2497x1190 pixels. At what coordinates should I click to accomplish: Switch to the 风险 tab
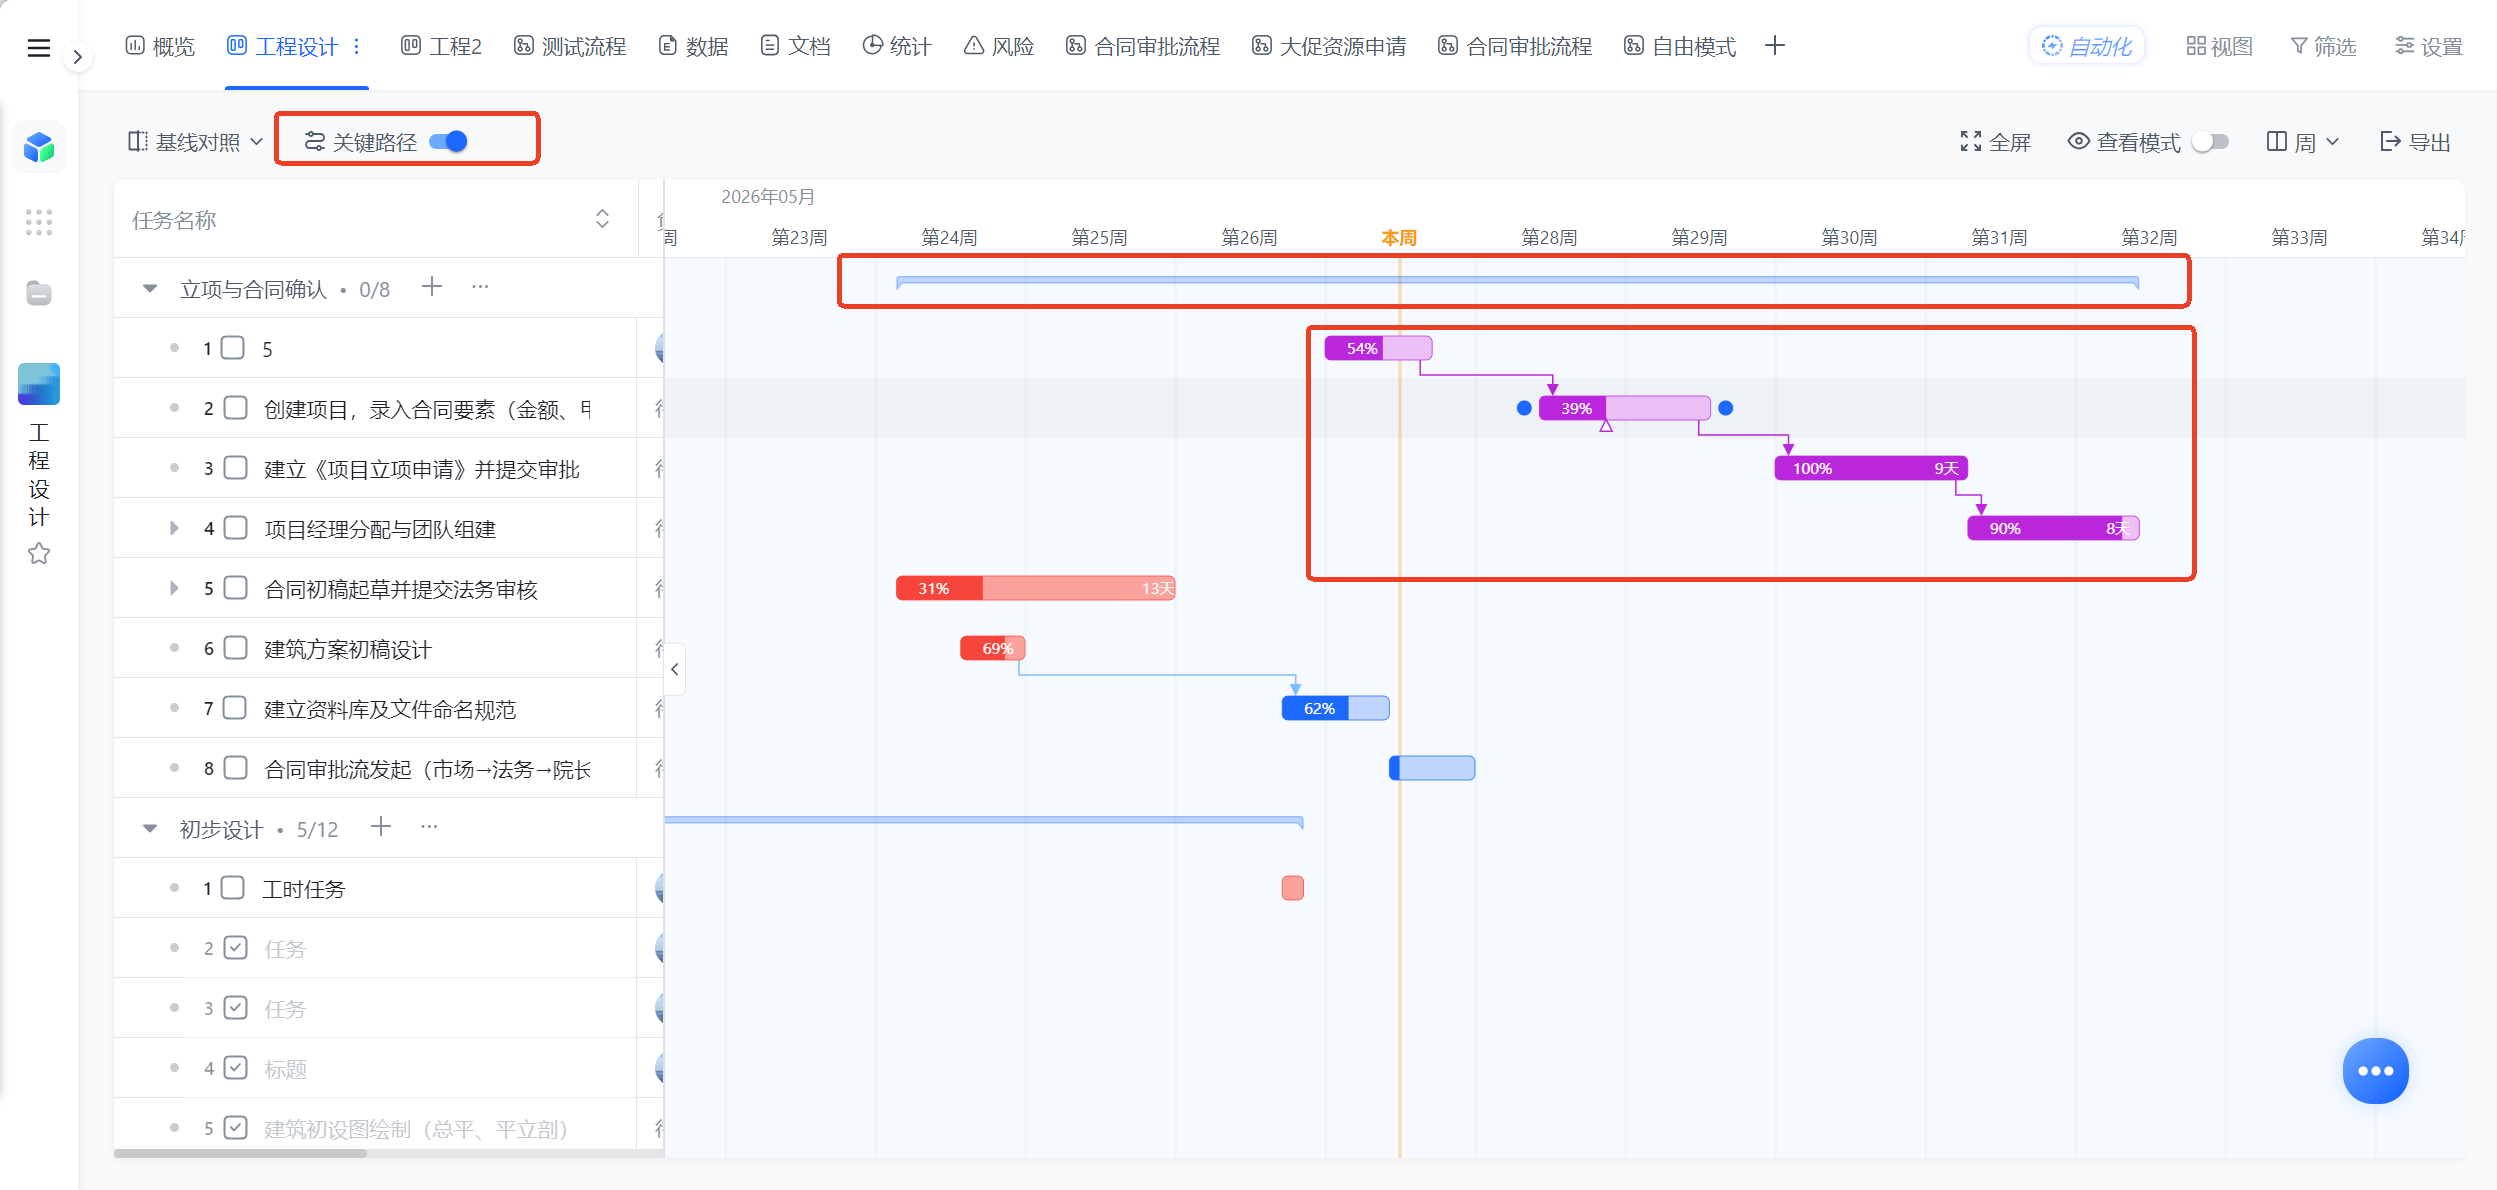[999, 46]
